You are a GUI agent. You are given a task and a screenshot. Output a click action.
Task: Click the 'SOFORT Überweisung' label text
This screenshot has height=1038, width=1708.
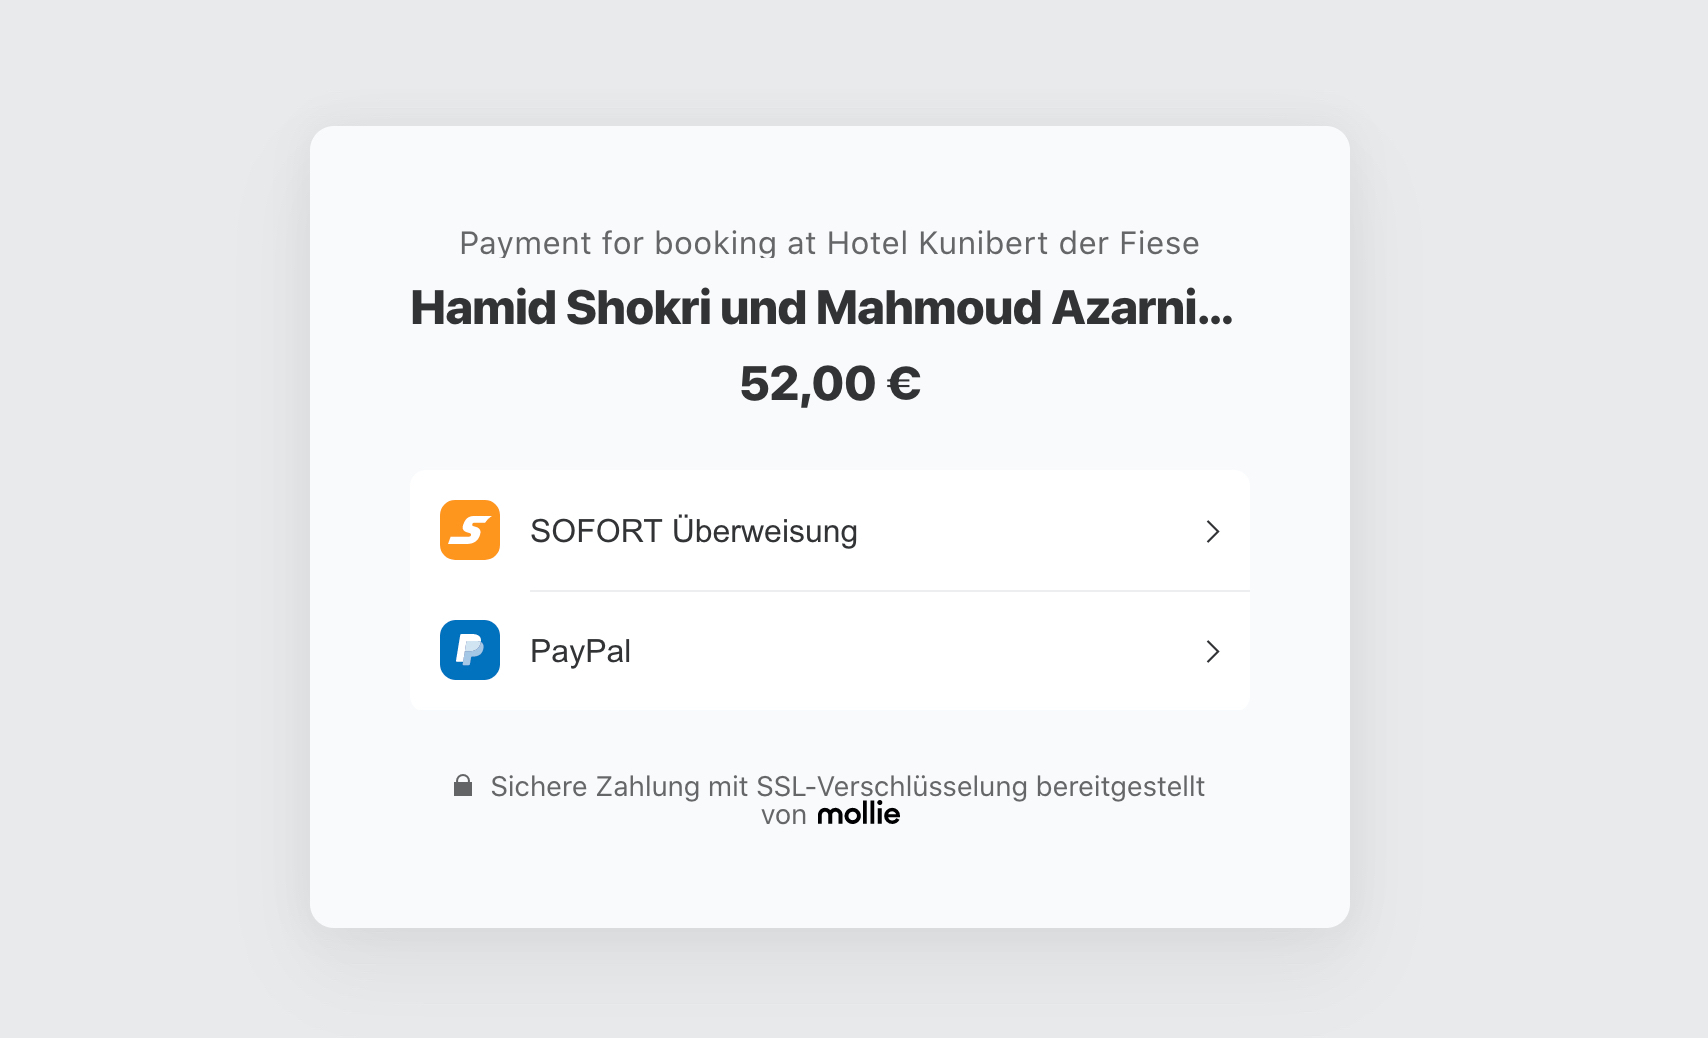pyautogui.click(x=694, y=531)
